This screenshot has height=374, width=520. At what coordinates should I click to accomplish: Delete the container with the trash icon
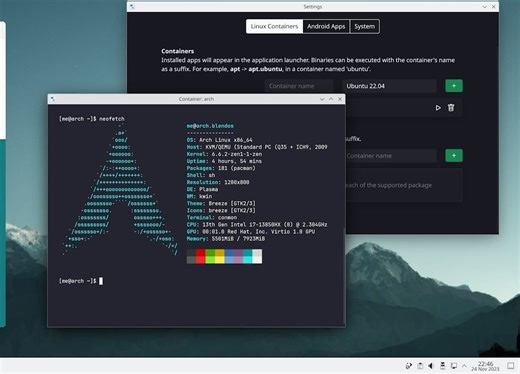[451, 108]
